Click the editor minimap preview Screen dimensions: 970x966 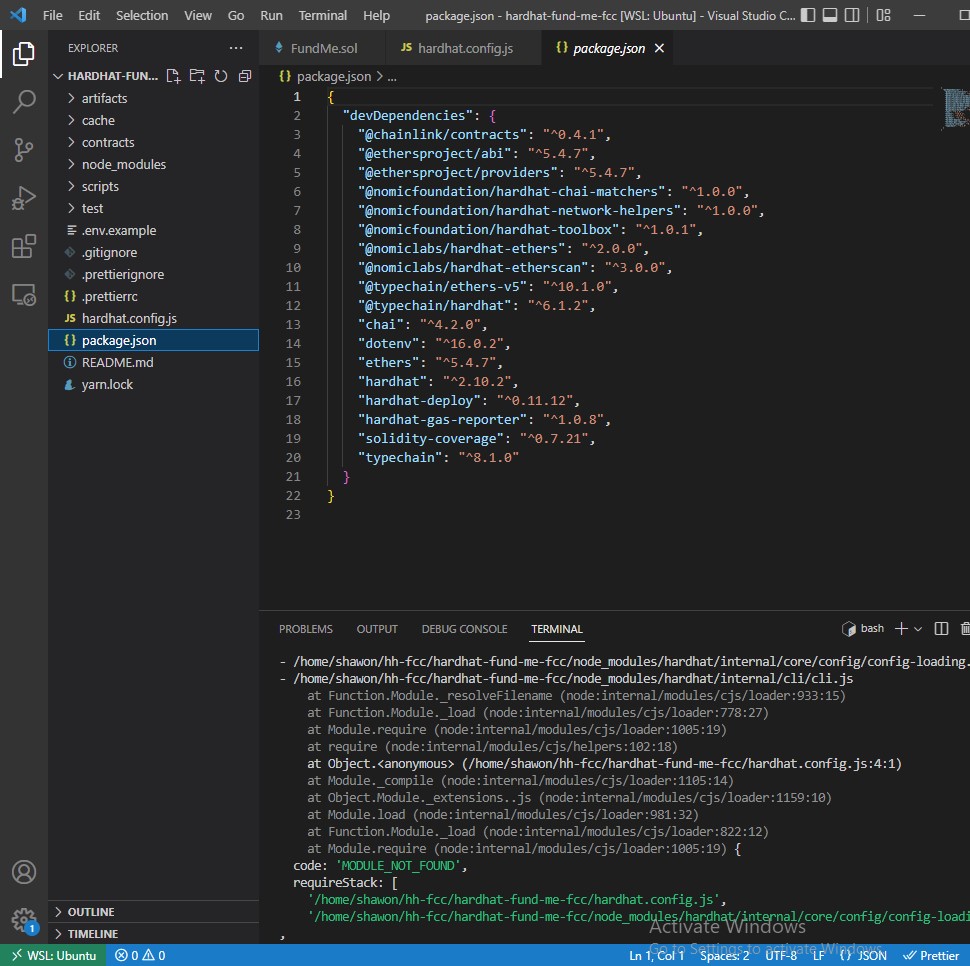tap(956, 109)
